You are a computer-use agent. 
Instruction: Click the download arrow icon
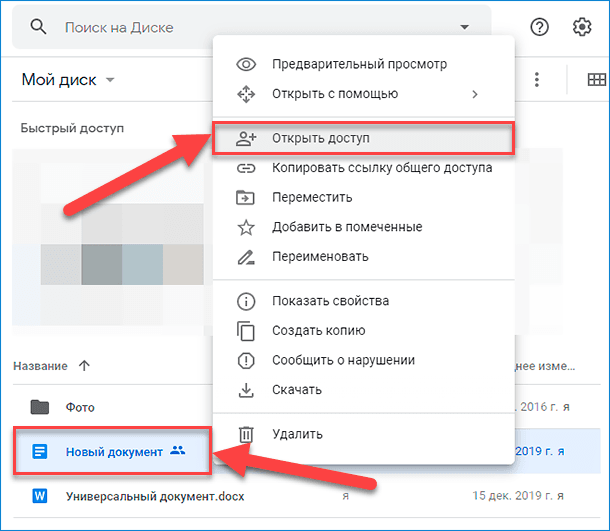pos(246,391)
